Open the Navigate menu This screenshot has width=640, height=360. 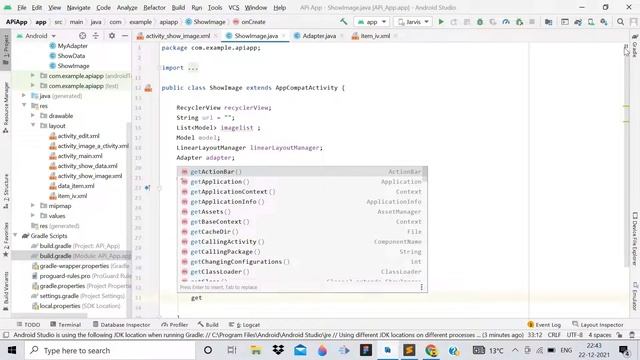[x=78, y=7]
